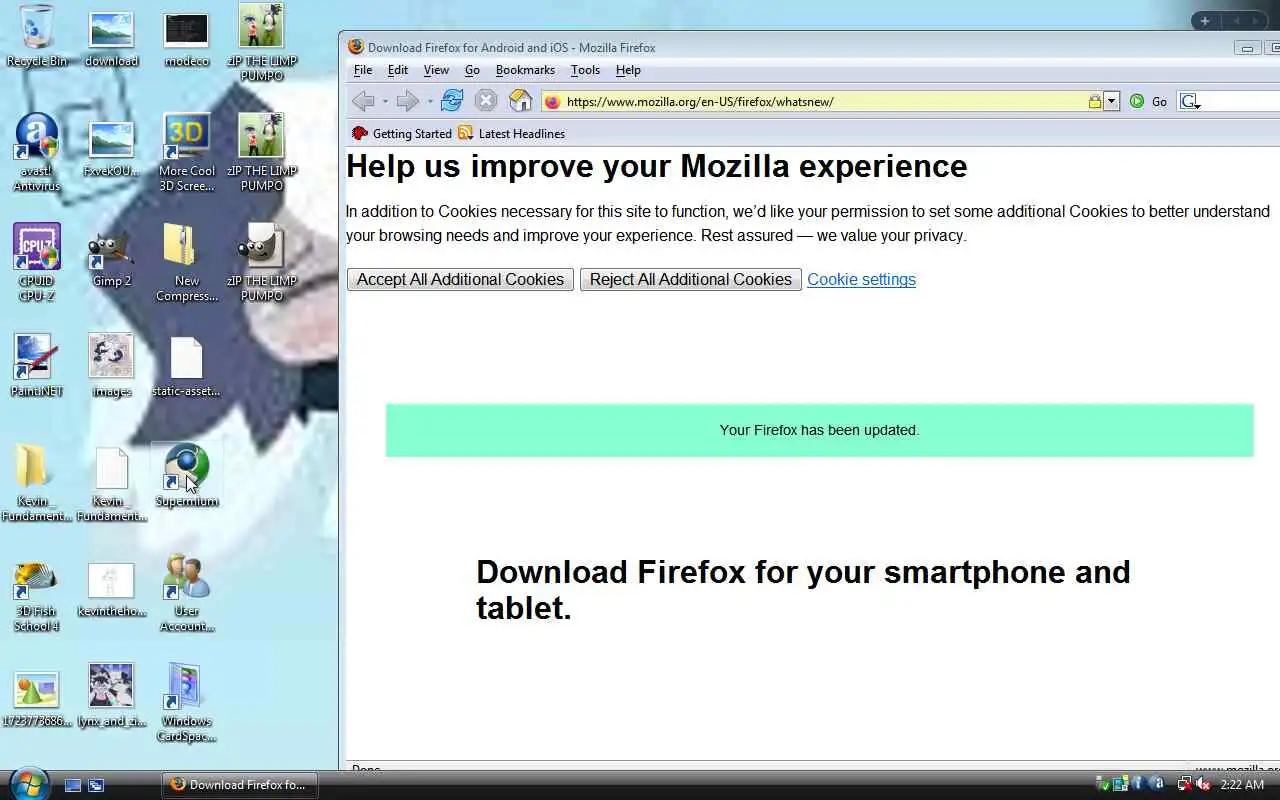Click the Go text button beside address bar
The height and width of the screenshot is (800, 1280).
[x=1159, y=101]
